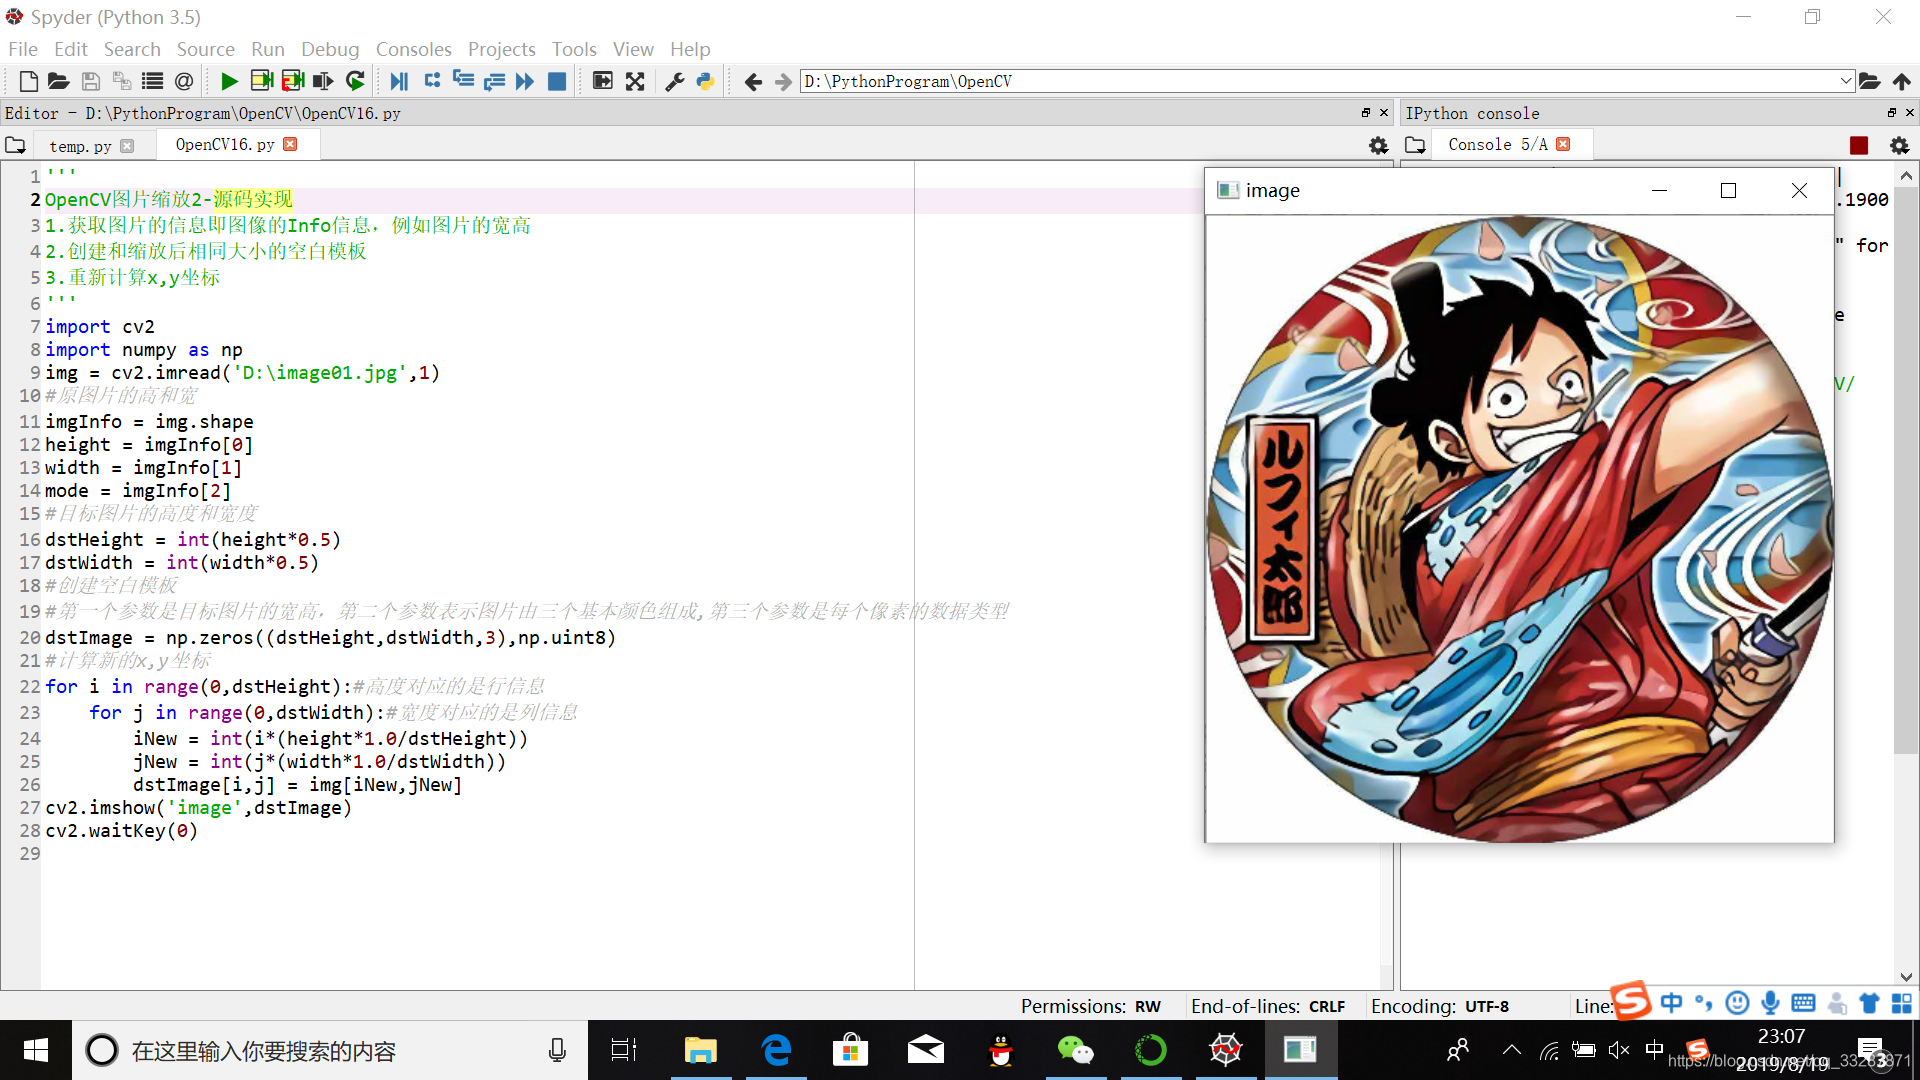Open Microsoft Edge from the taskbar

(776, 1050)
